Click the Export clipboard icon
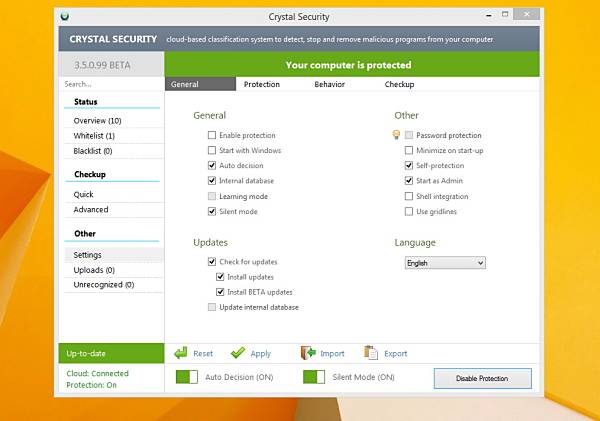The image size is (600, 421). click(x=371, y=353)
